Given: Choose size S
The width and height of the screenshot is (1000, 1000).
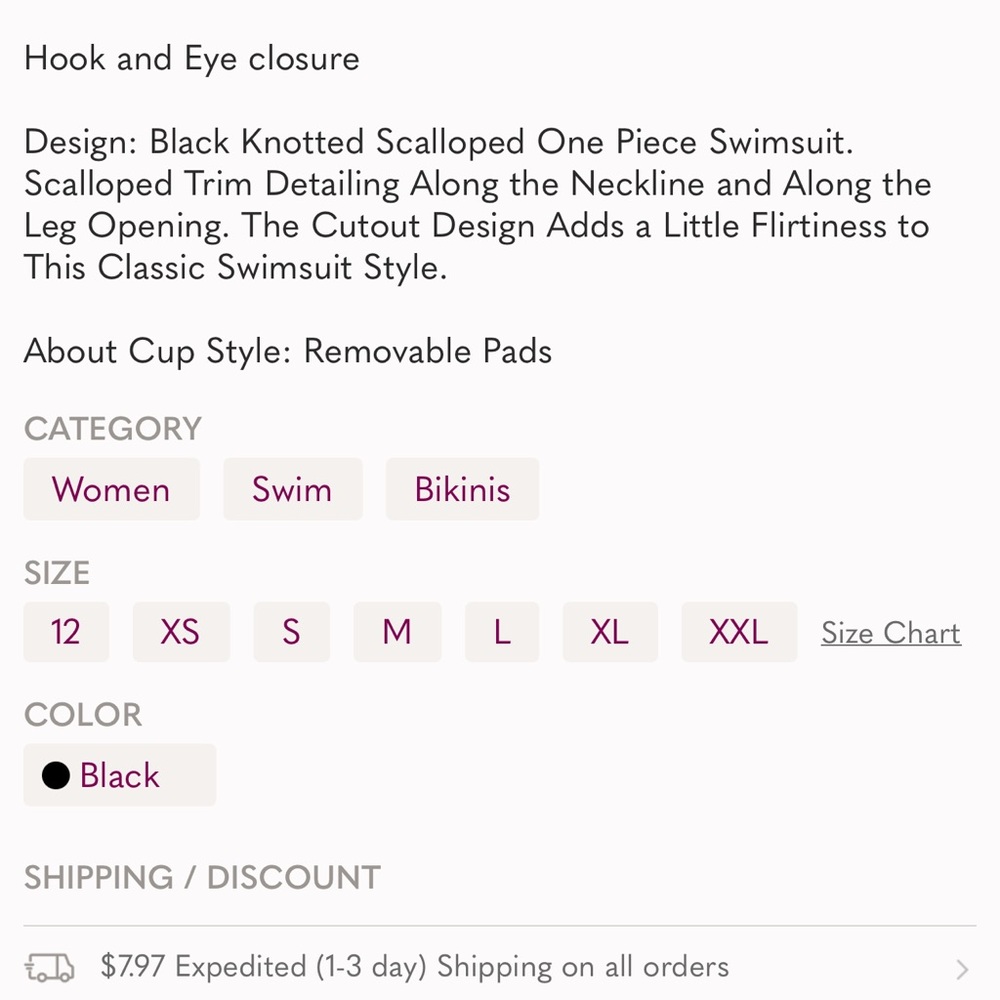Looking at the screenshot, I should [x=291, y=632].
